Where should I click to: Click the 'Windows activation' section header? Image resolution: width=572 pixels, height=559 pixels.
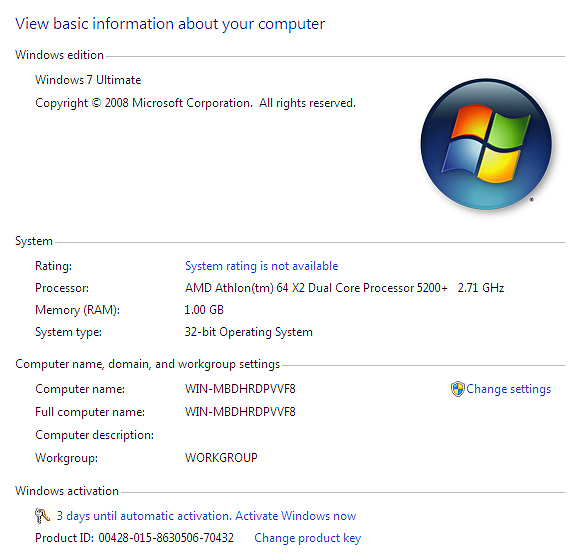pos(67,491)
